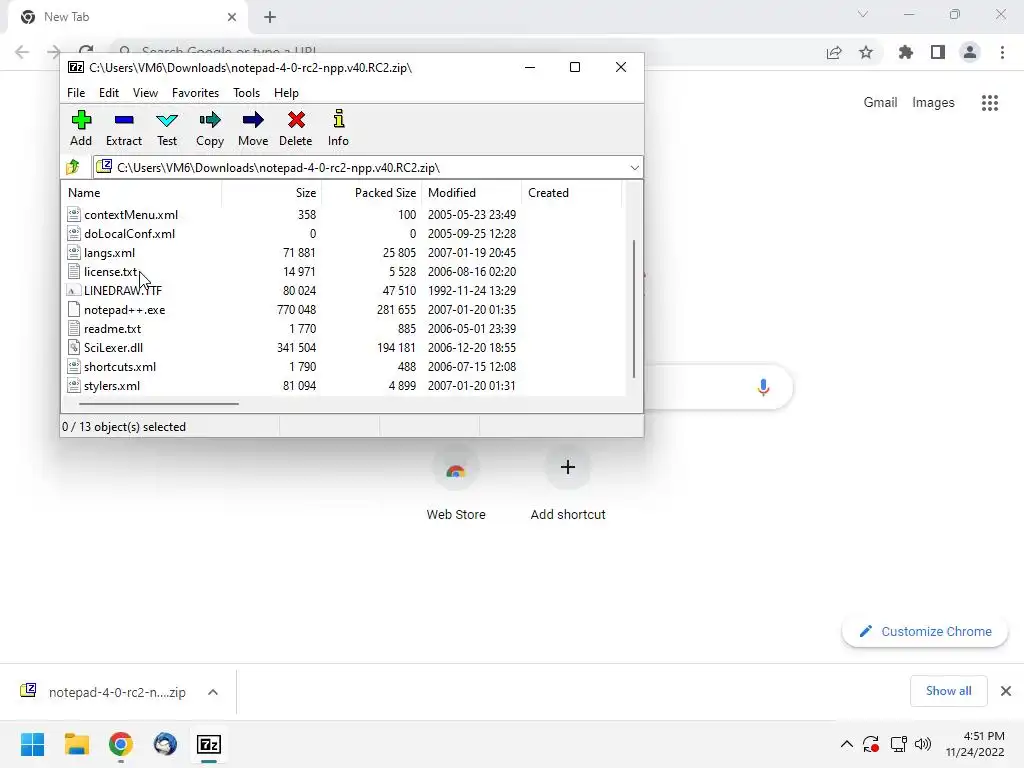This screenshot has height=768, width=1024.
Task: Select doLocalConf.xml file
Action: tap(129, 234)
